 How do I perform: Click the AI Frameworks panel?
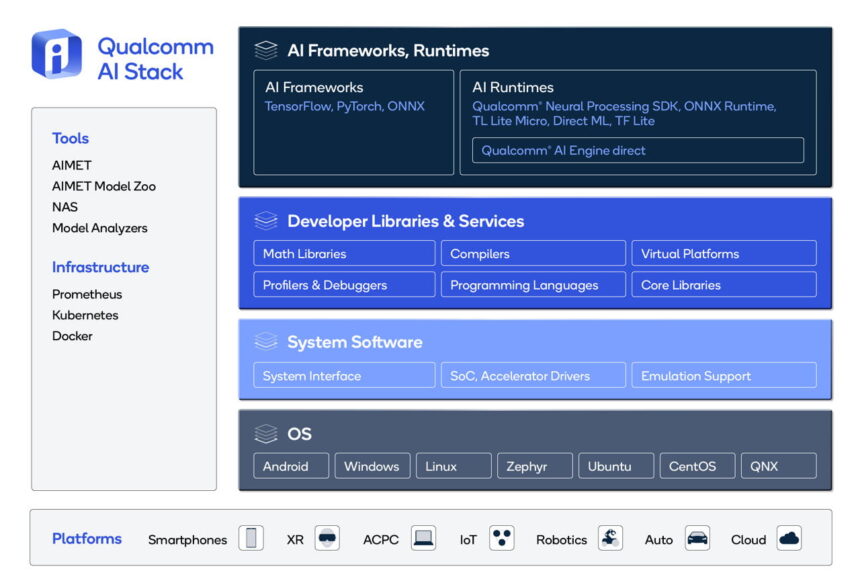click(353, 122)
